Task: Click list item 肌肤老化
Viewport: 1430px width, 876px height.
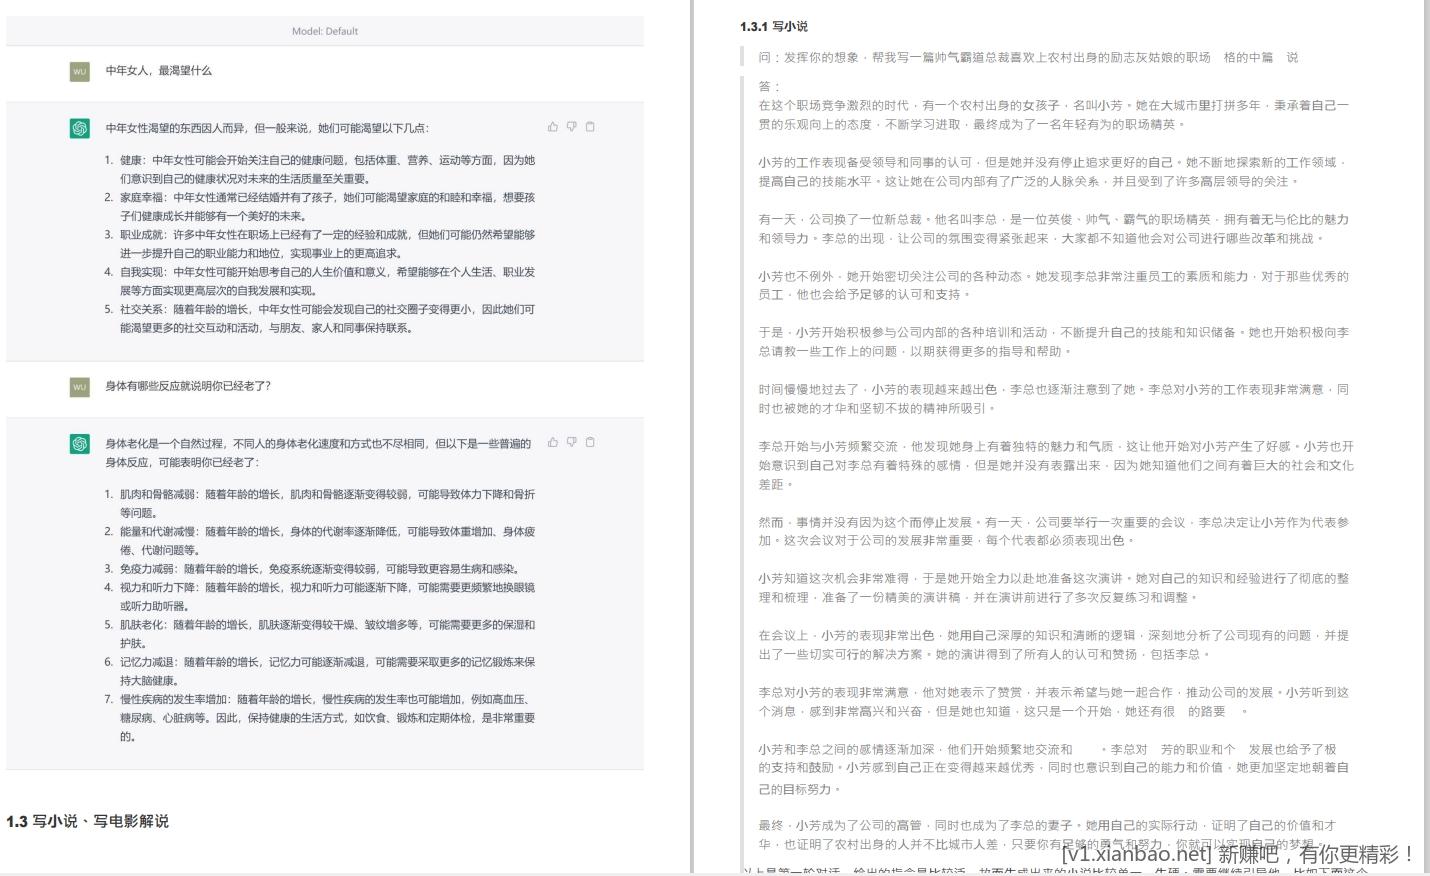Action: pos(320,634)
